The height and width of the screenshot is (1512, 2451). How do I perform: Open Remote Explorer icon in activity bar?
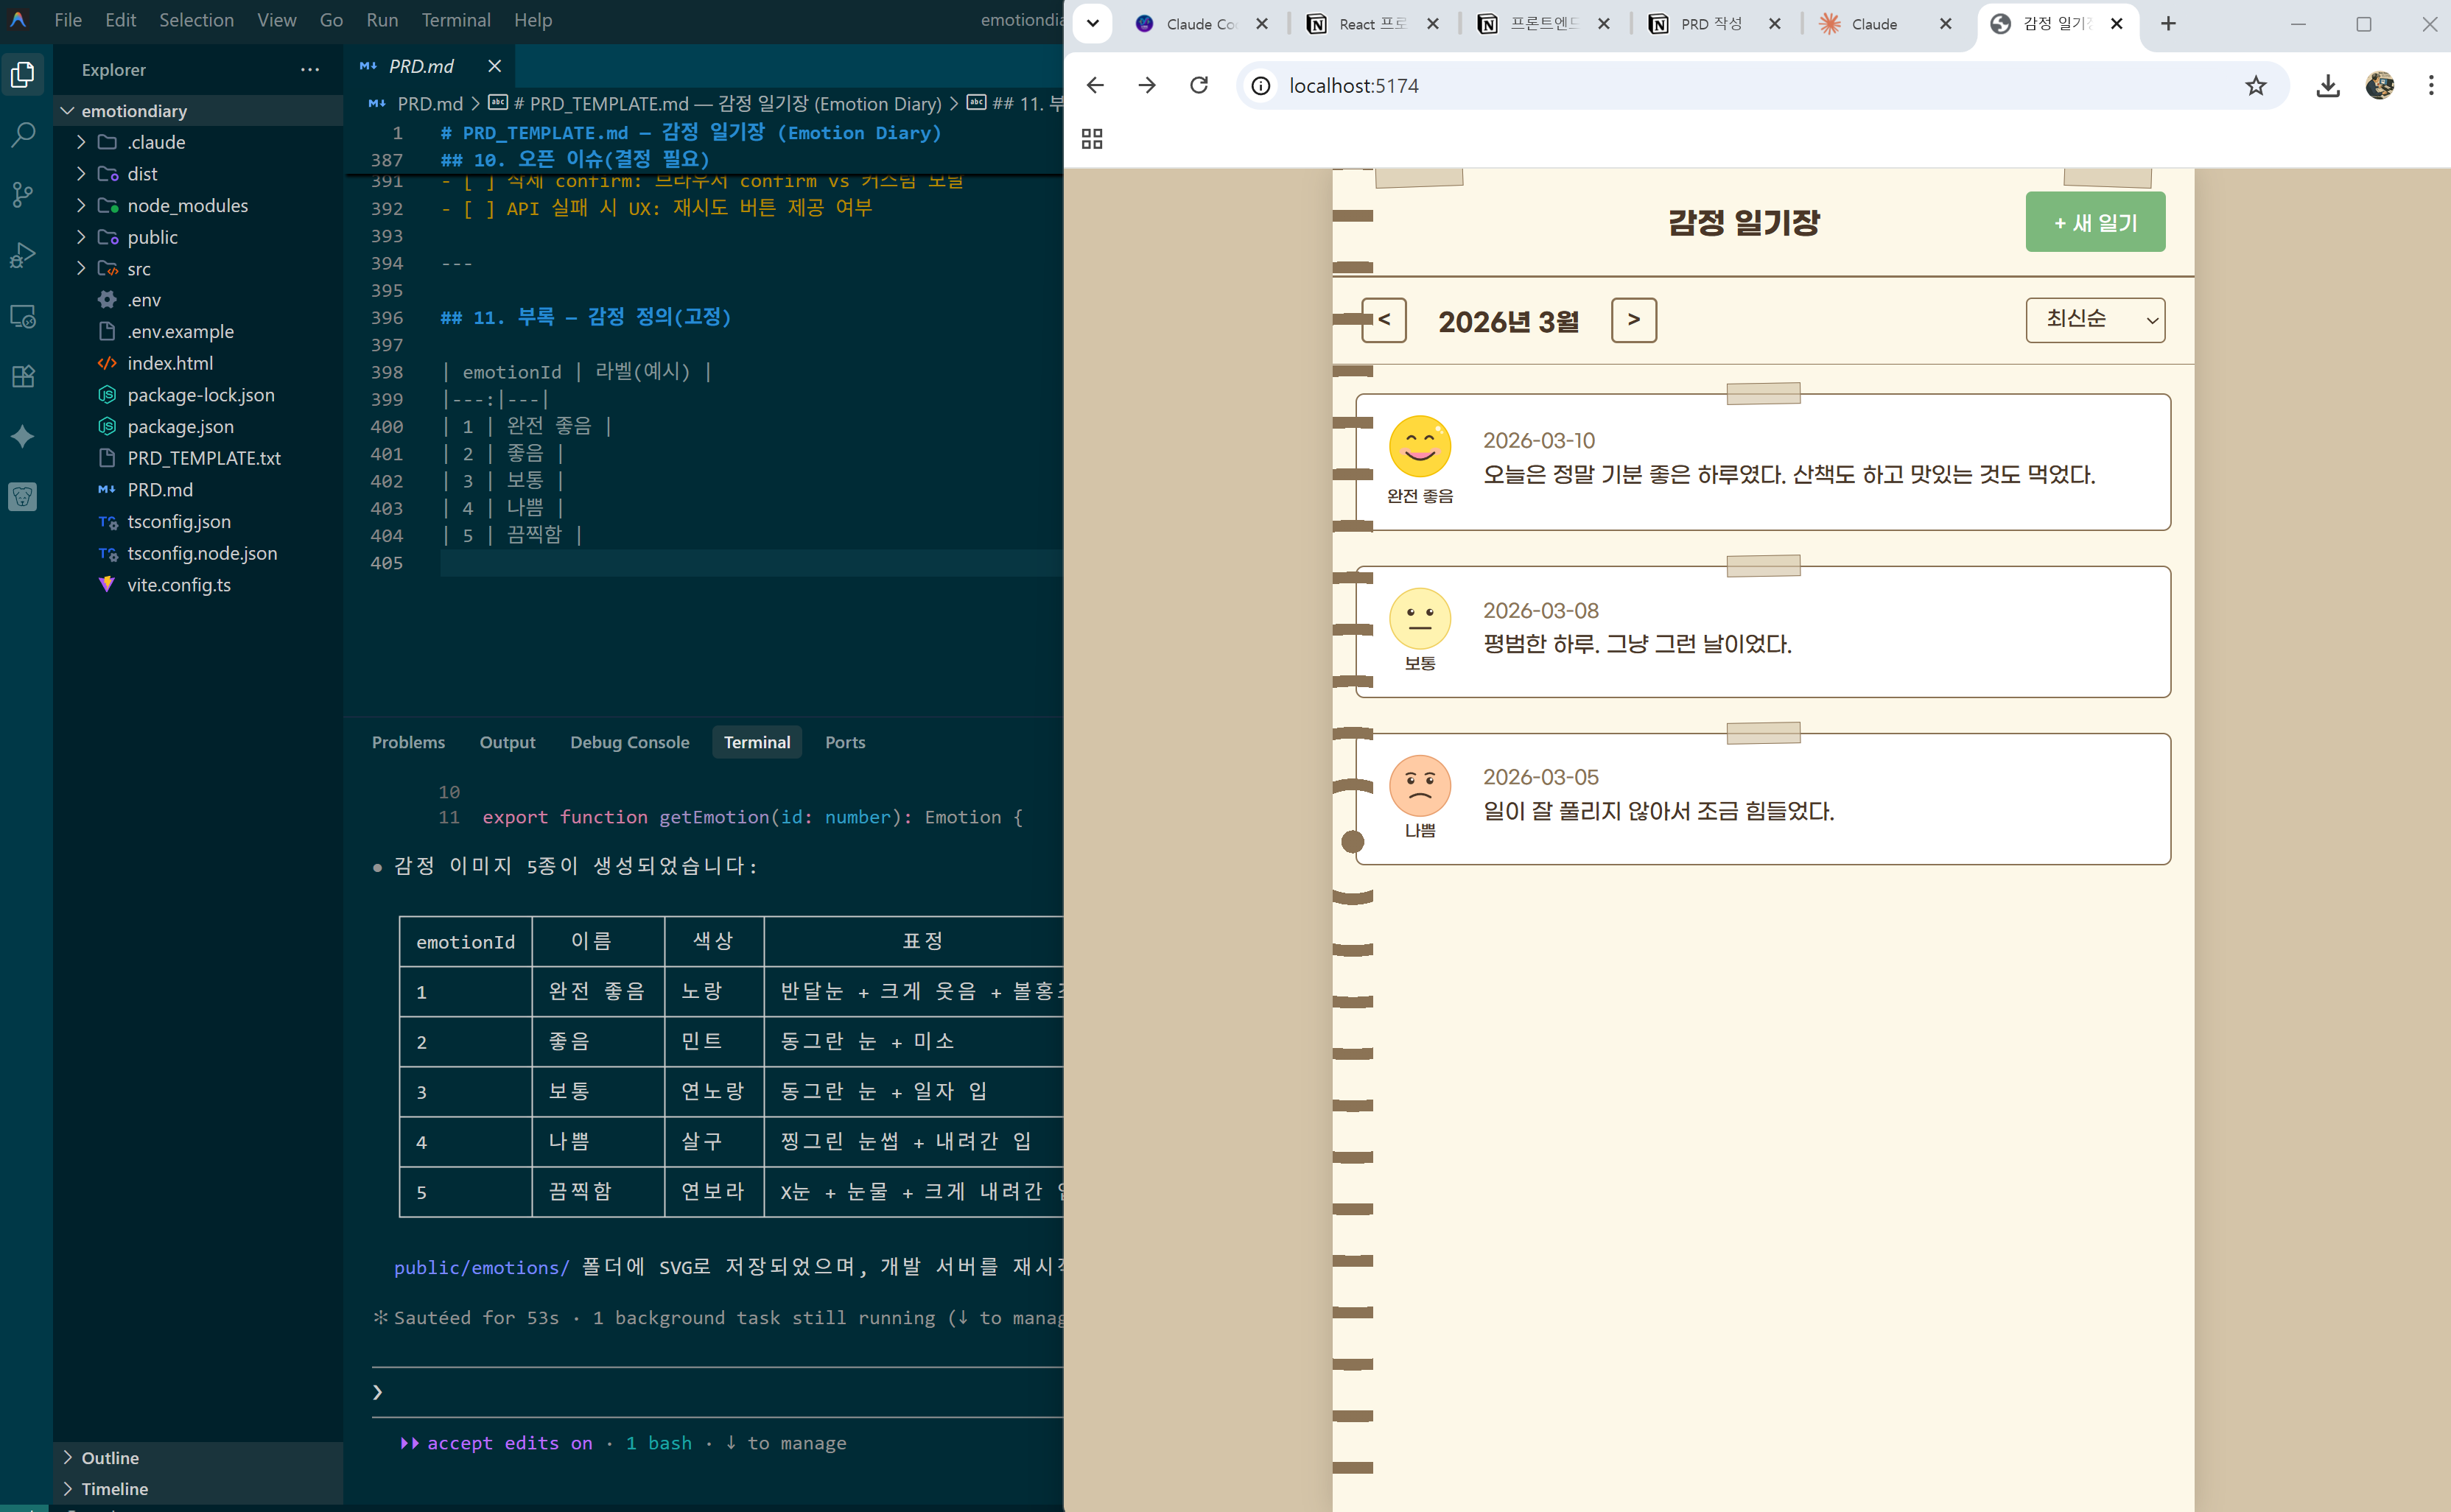(23, 316)
